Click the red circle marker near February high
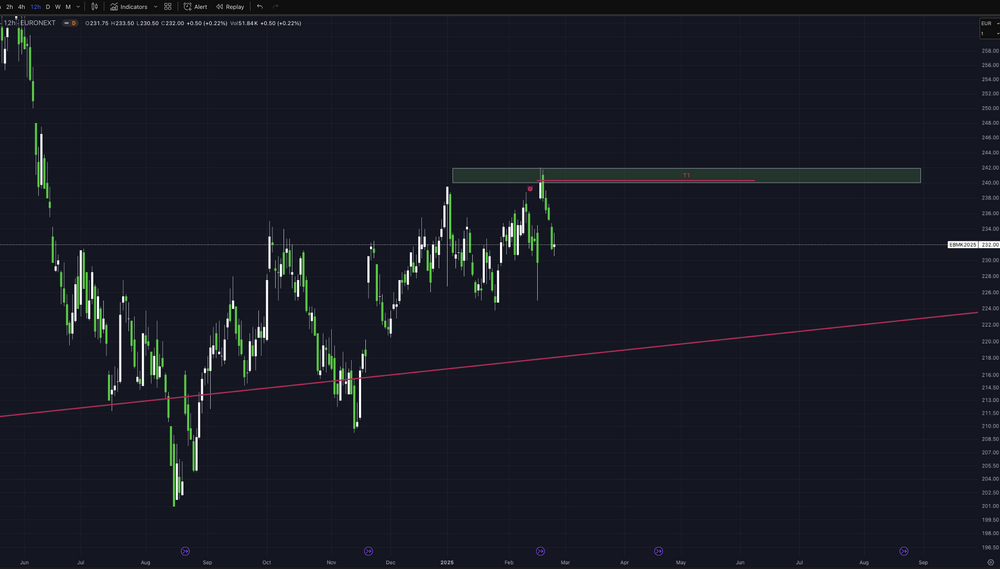 tap(530, 189)
